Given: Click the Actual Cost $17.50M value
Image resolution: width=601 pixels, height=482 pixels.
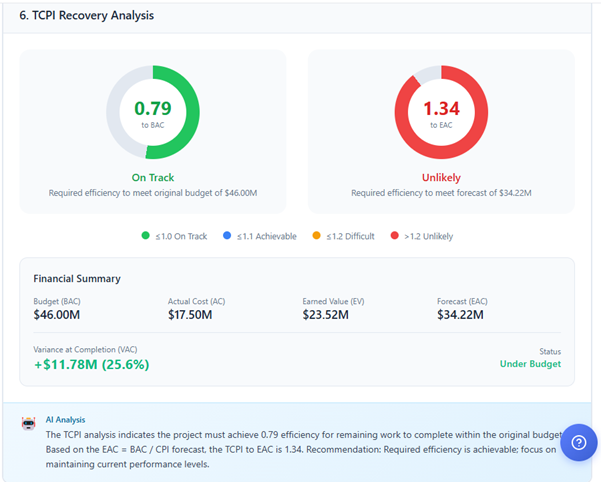Looking at the screenshot, I should [x=194, y=315].
